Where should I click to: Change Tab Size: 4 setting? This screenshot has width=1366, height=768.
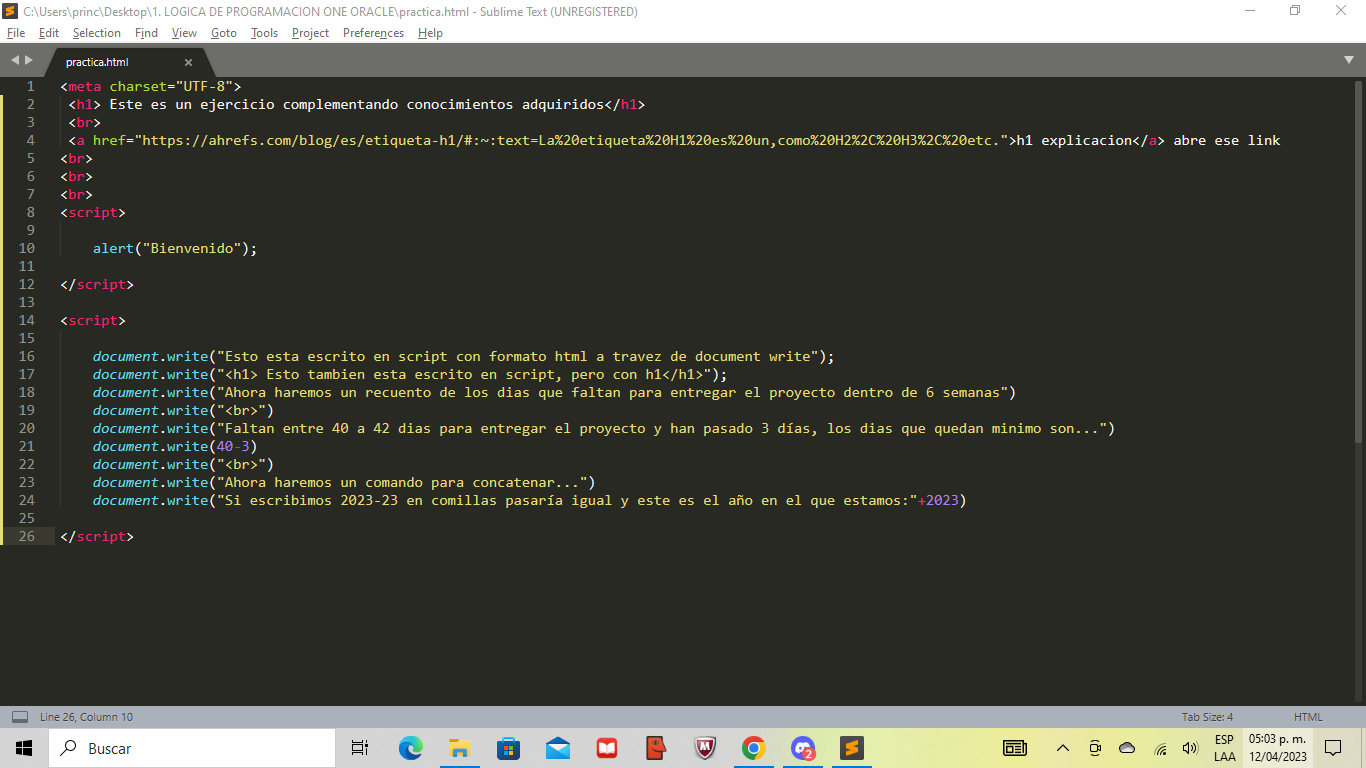[1207, 717]
